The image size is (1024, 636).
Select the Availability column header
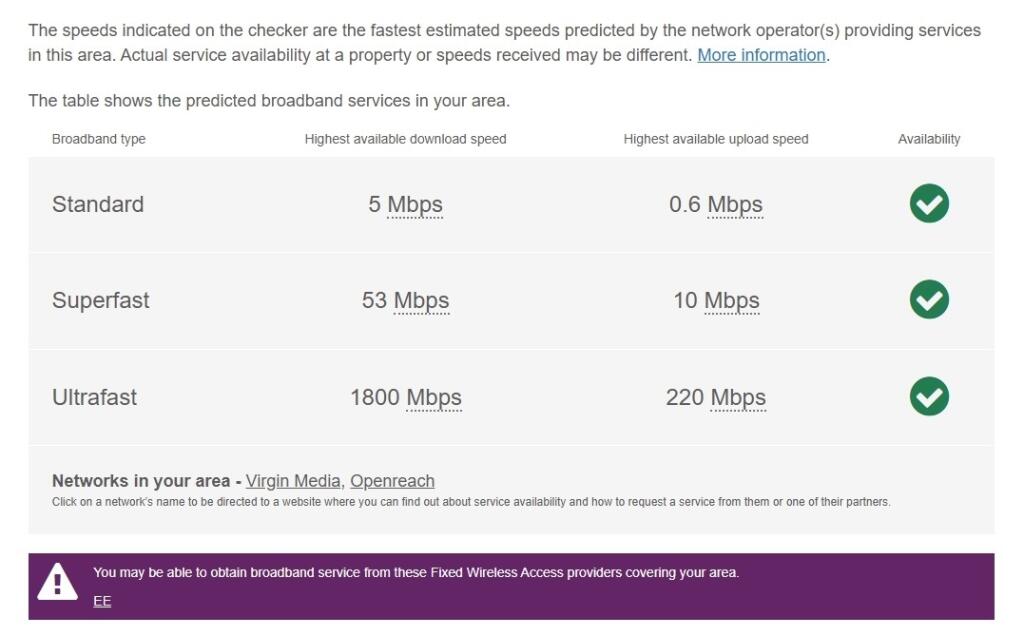click(929, 139)
